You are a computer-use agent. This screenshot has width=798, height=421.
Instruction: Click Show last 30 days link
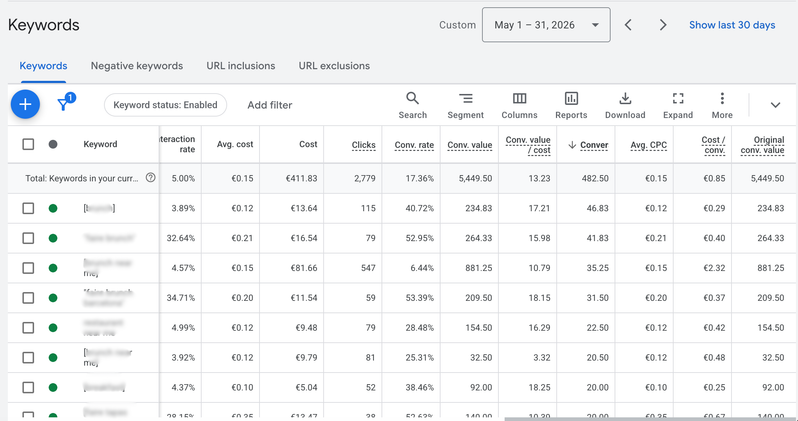(732, 25)
